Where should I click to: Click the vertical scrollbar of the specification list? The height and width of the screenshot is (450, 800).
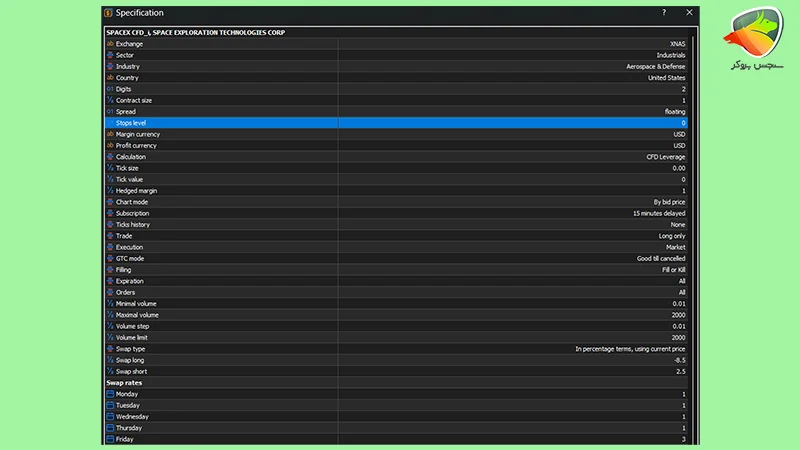point(692,238)
